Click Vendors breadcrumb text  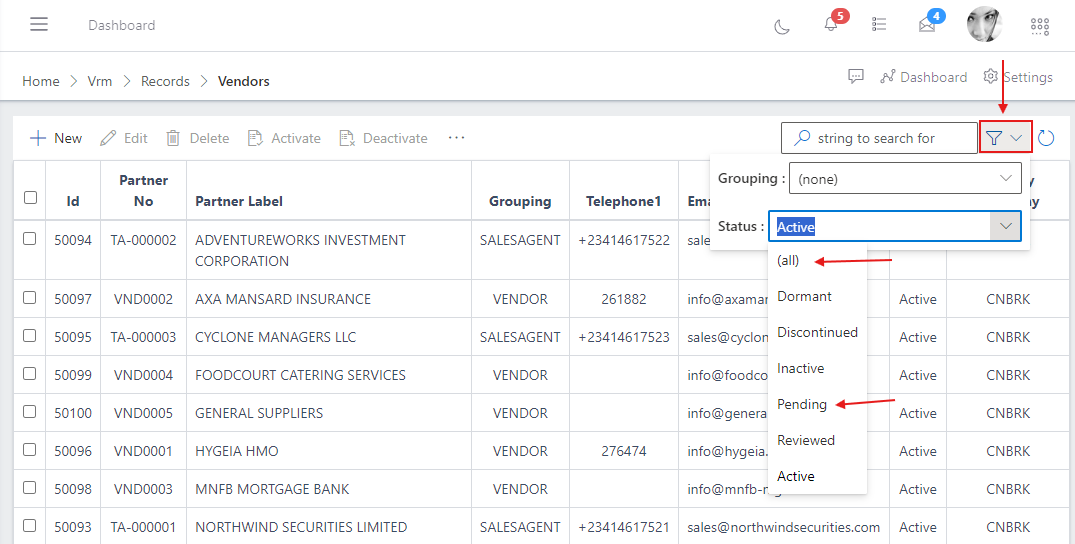pos(243,81)
